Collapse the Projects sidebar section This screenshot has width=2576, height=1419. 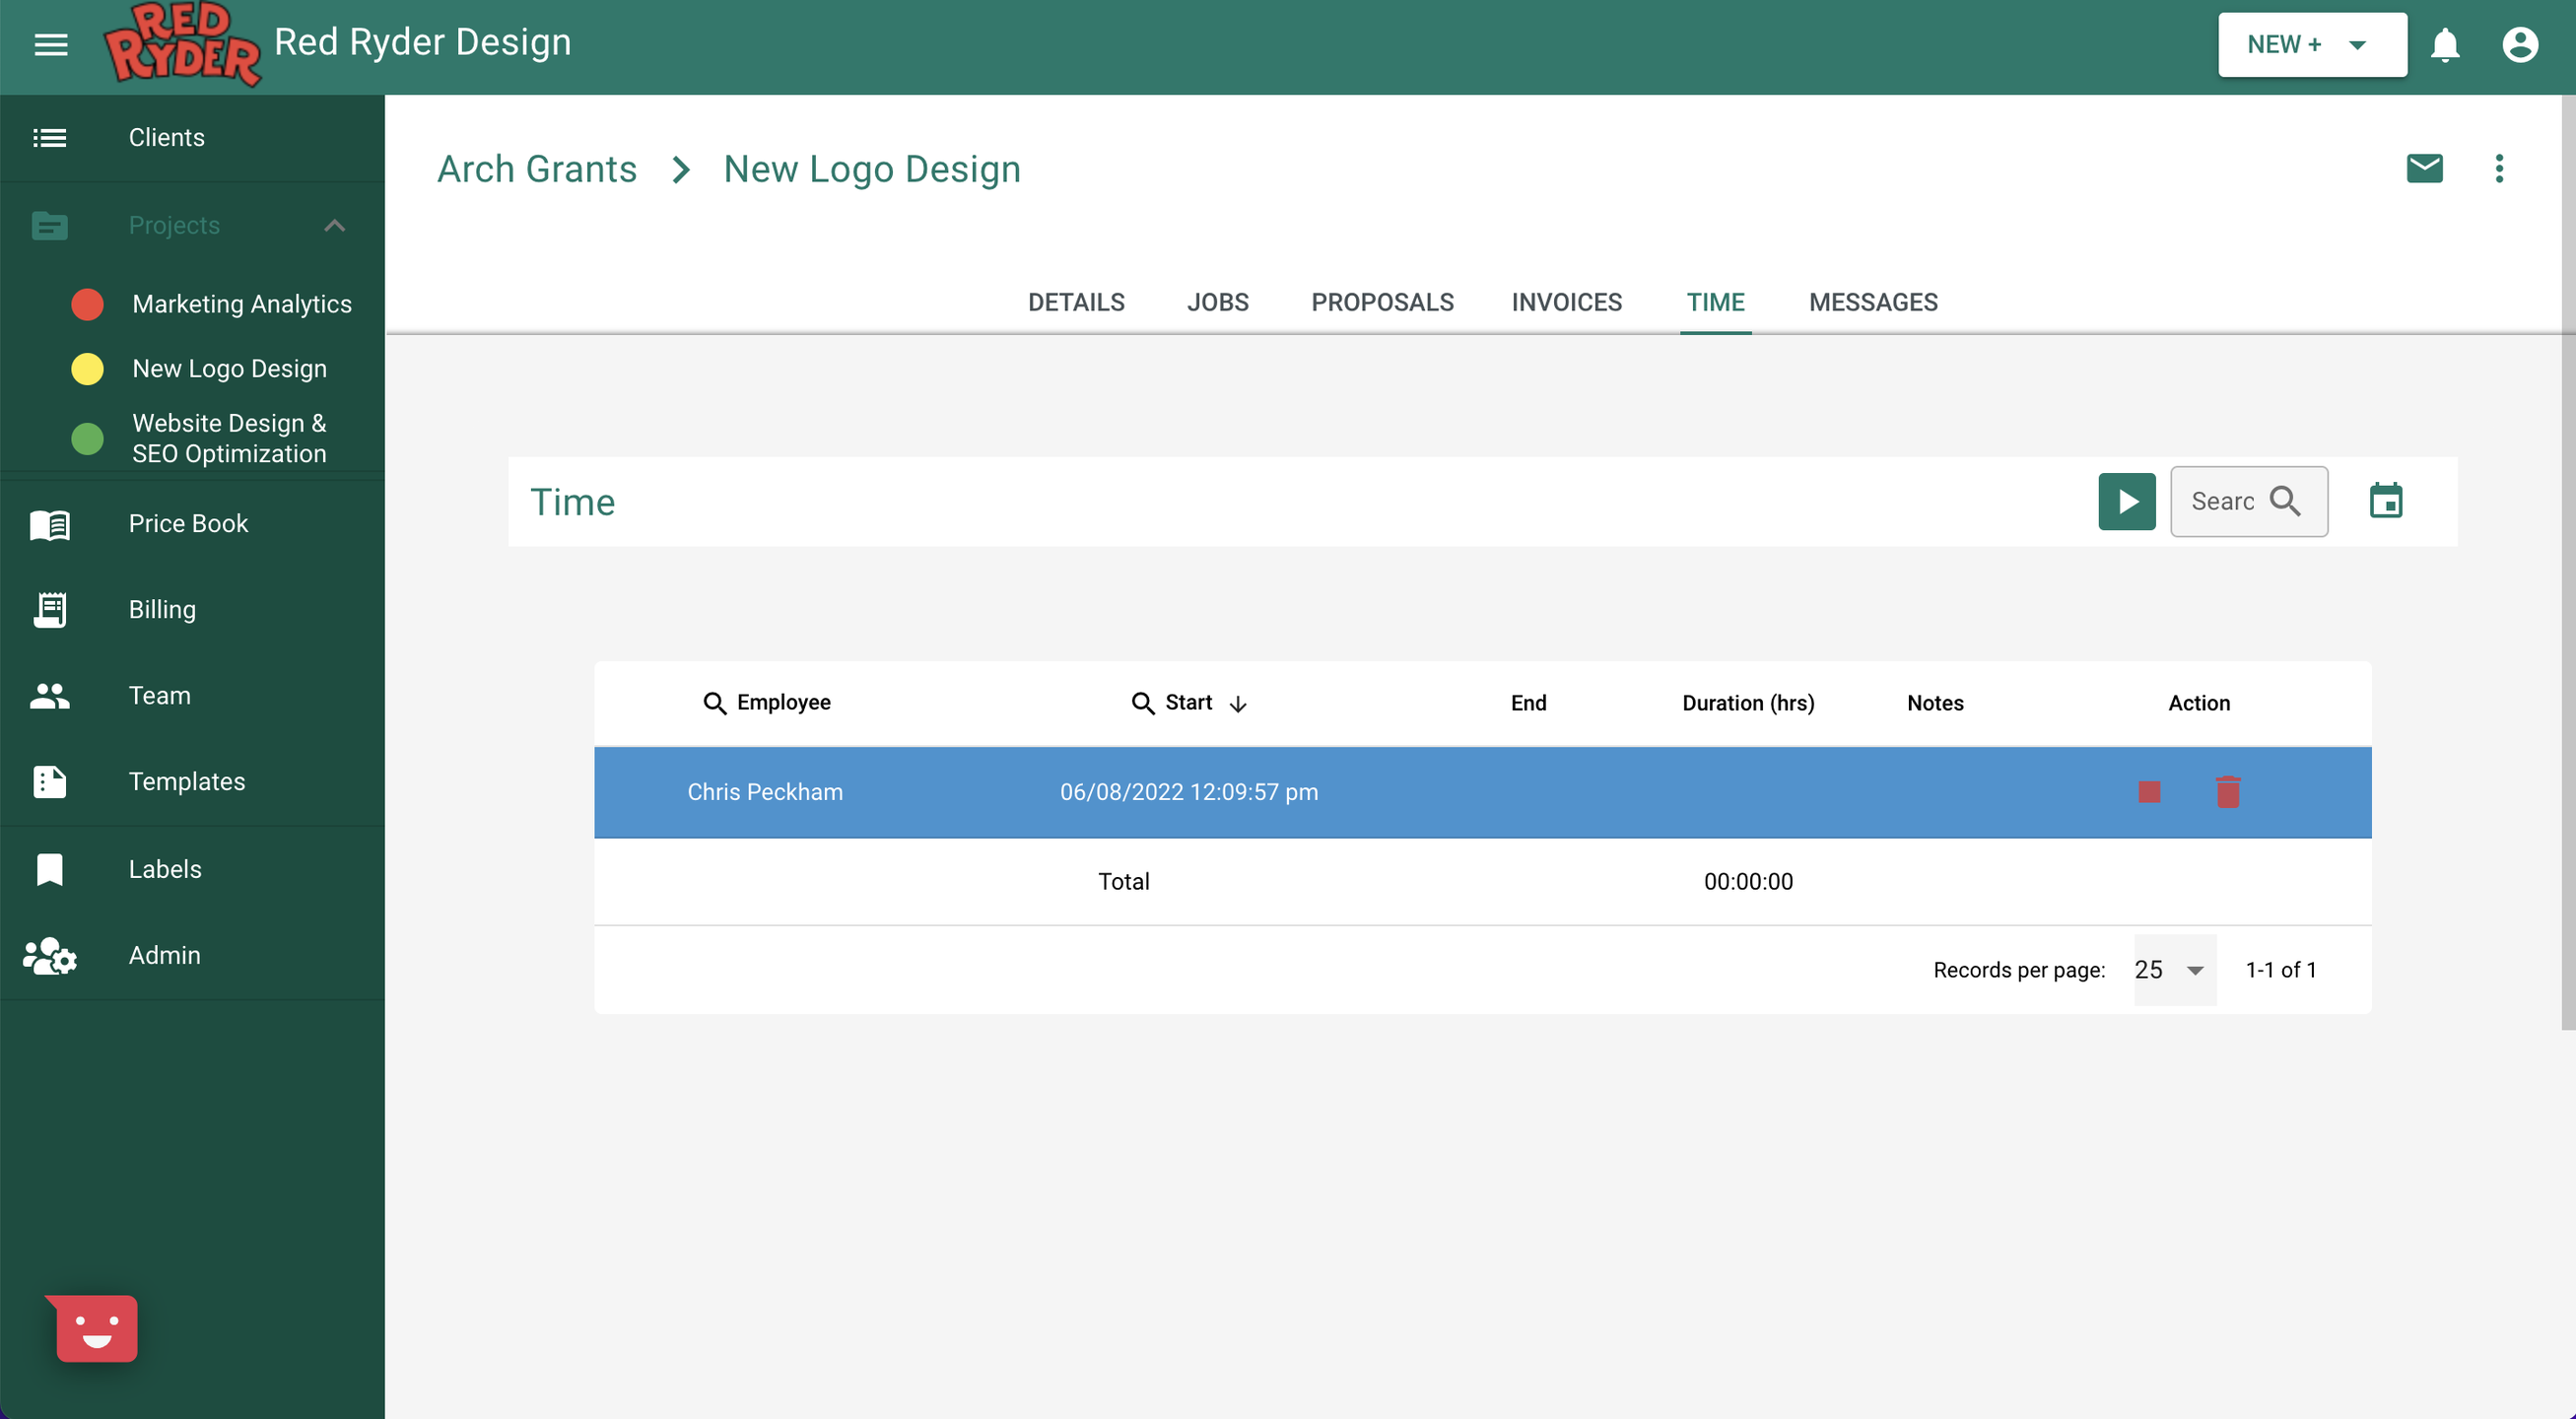pyautogui.click(x=334, y=226)
